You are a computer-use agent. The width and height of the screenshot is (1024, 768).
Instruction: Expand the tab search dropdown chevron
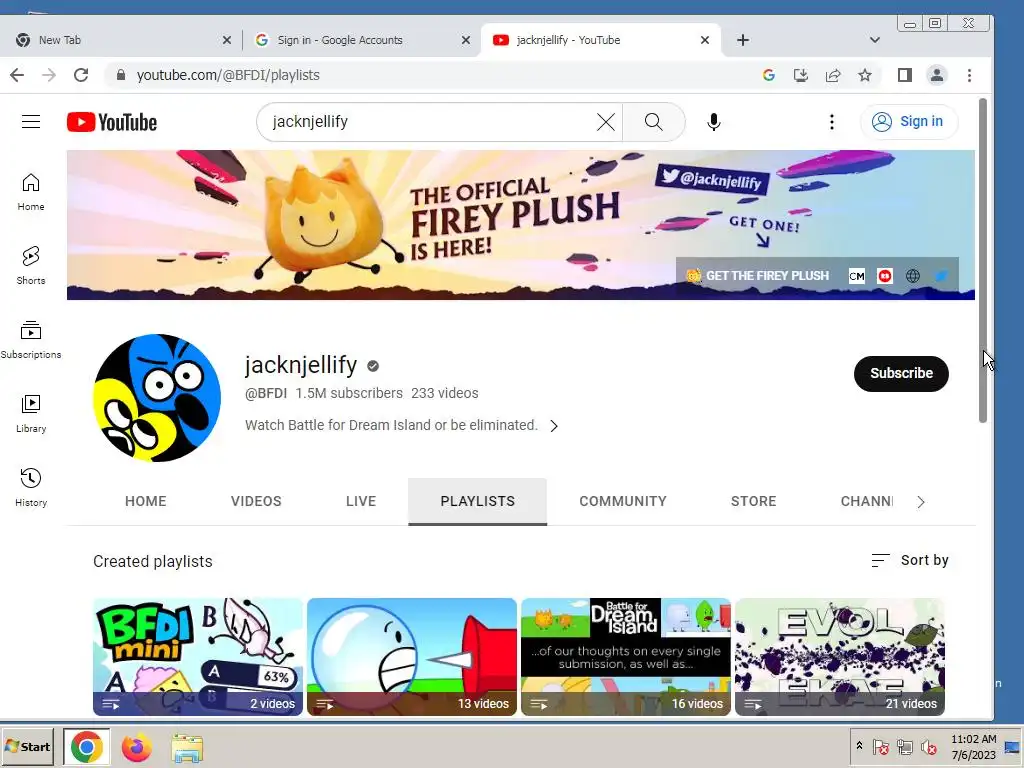(x=874, y=40)
